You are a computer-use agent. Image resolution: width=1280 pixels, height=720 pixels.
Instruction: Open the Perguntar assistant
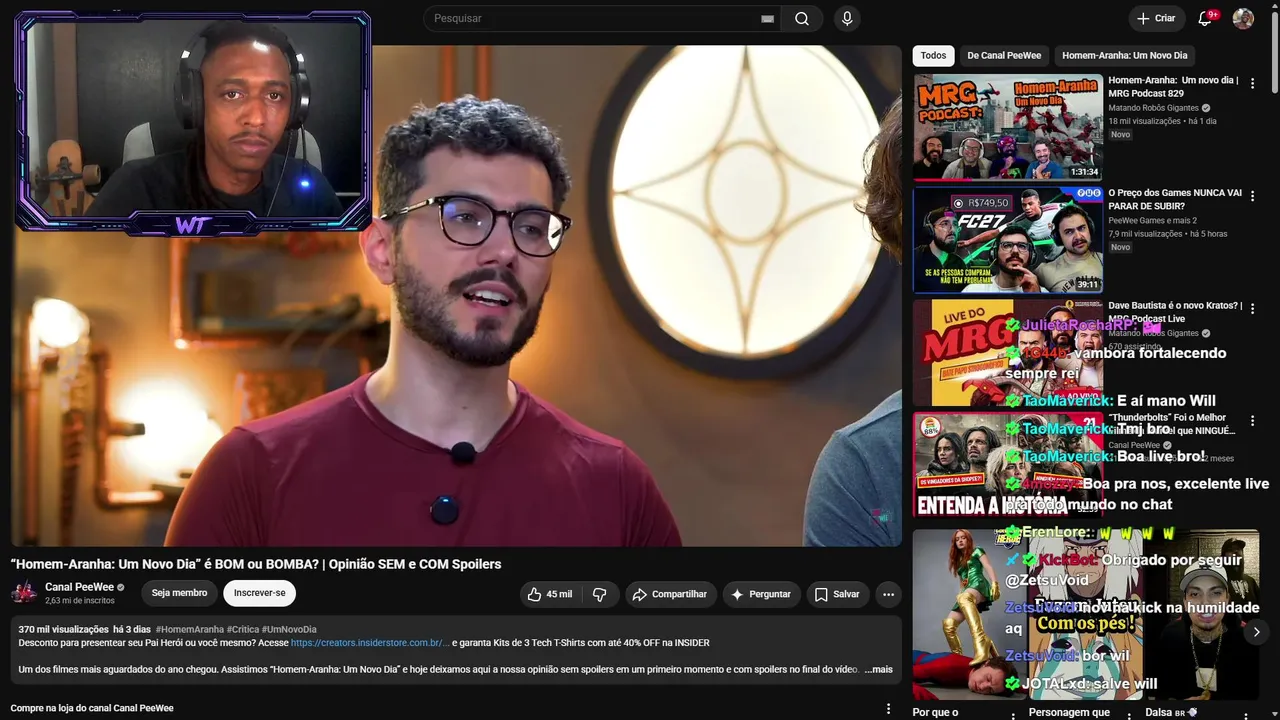pyautogui.click(x=761, y=594)
